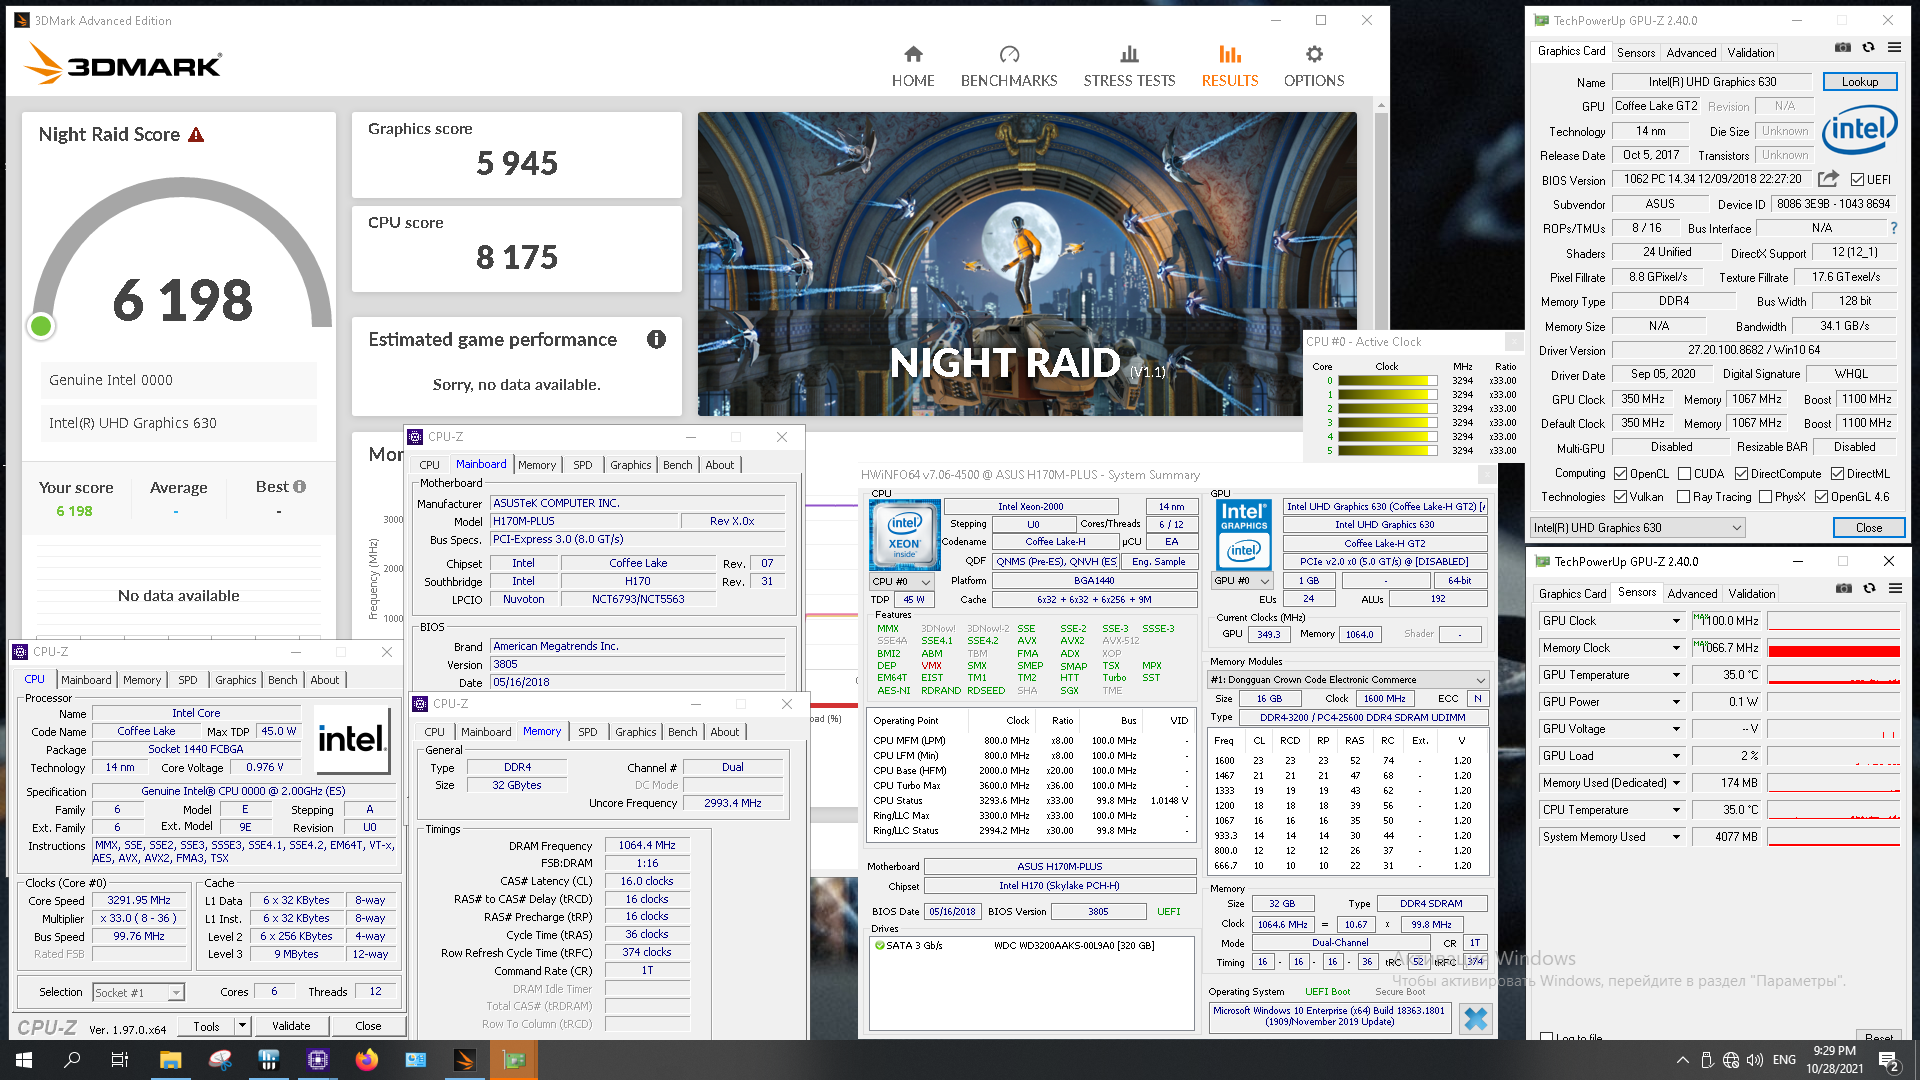Expand the GPU Temperature sensor dropdown
Image resolution: width=1920 pixels, height=1080 pixels.
[x=1676, y=675]
